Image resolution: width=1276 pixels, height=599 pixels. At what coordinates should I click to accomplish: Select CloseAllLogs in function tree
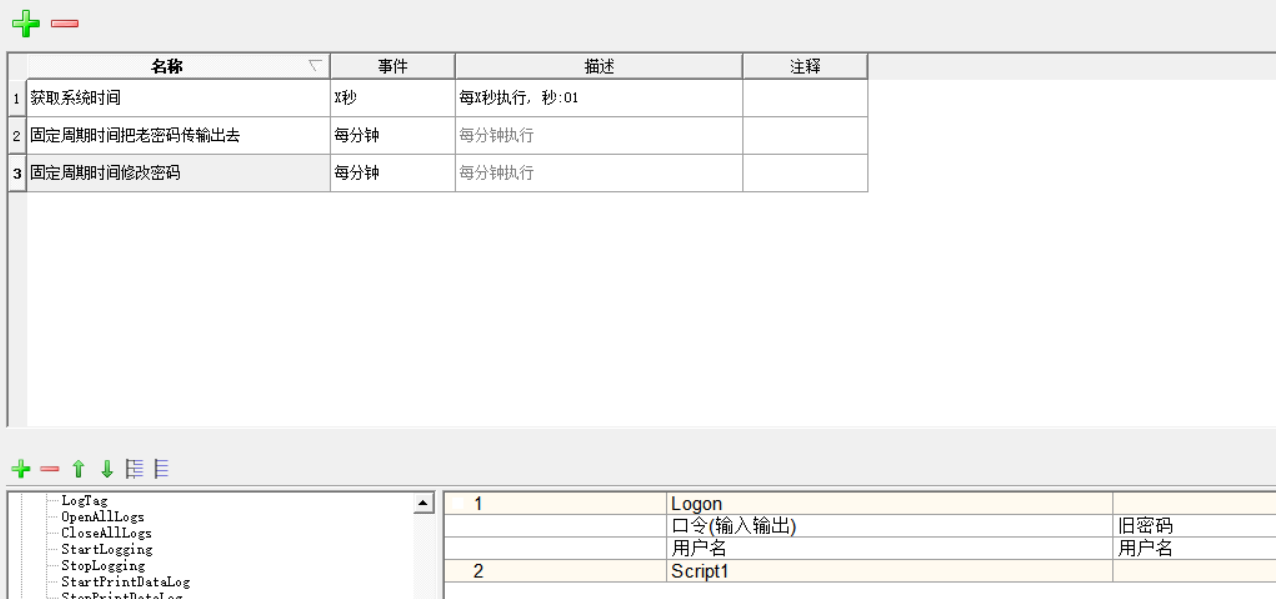(106, 533)
